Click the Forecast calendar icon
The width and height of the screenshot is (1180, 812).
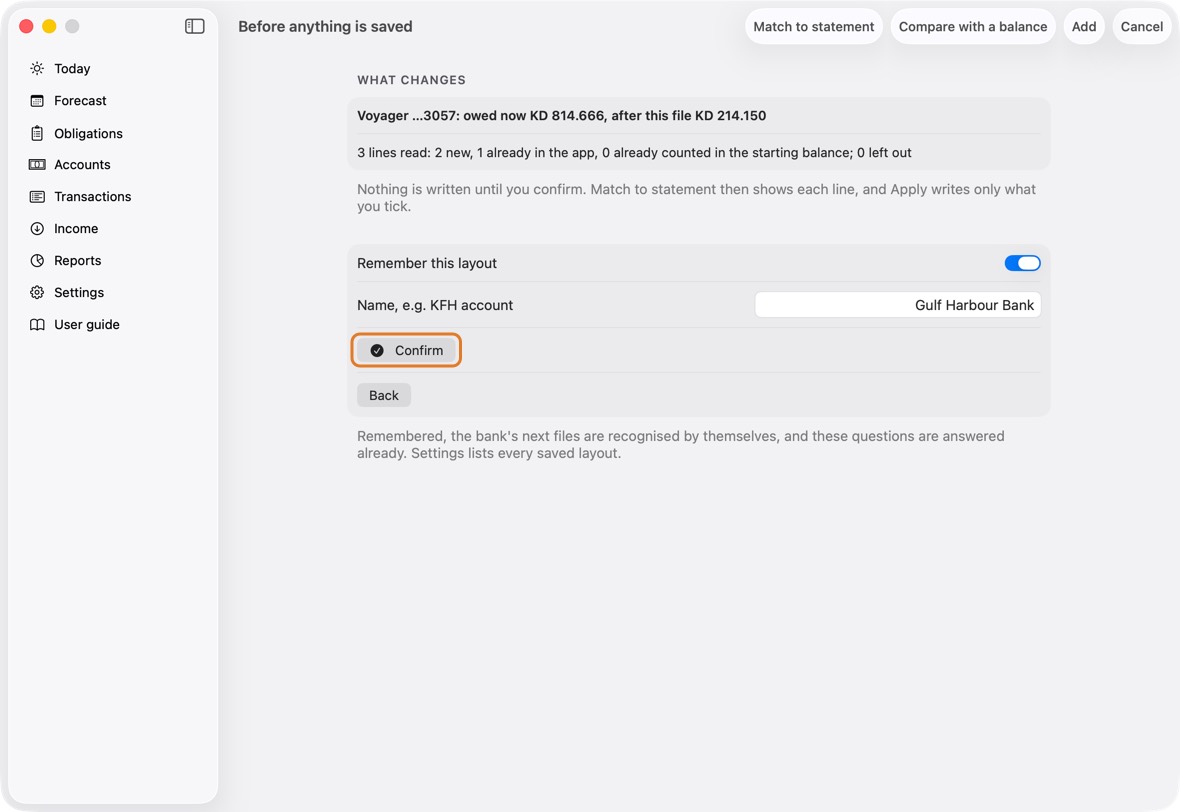37,101
